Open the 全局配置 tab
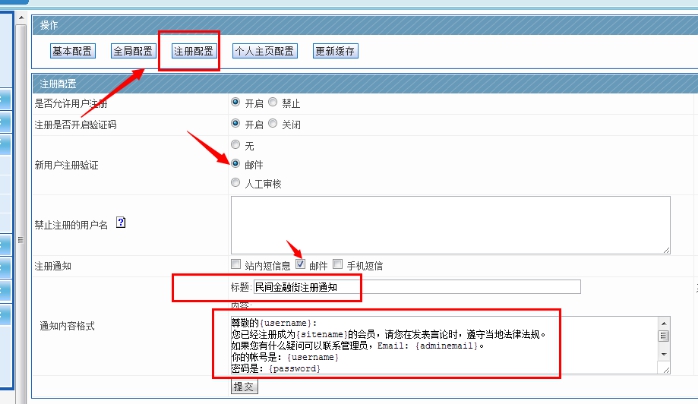The width and height of the screenshot is (698, 404). point(133,51)
